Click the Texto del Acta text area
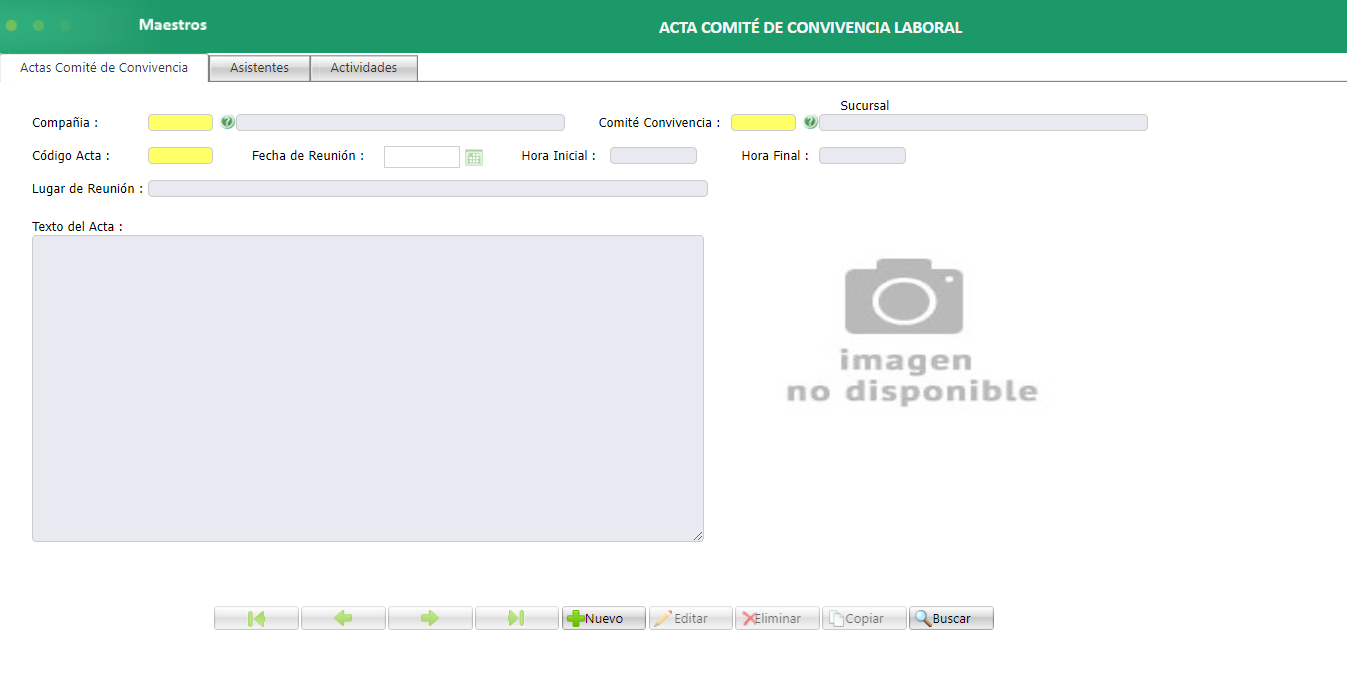The height and width of the screenshot is (676, 1347). tap(368, 388)
